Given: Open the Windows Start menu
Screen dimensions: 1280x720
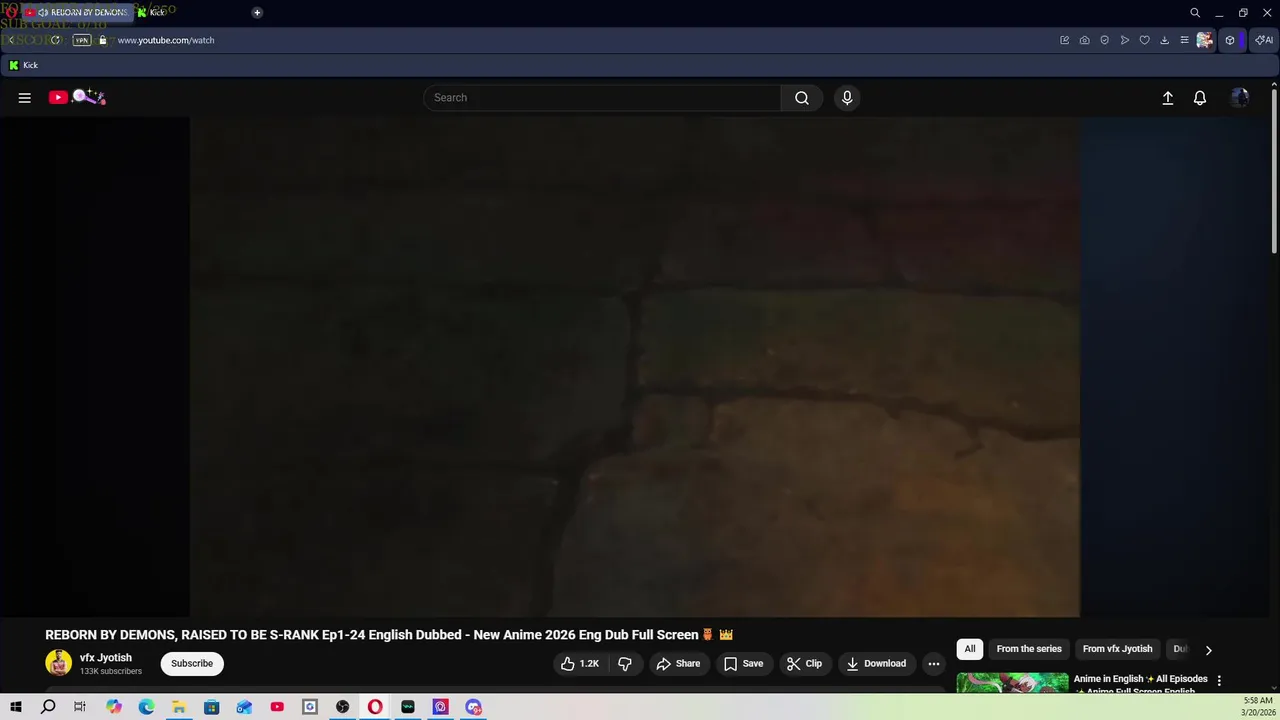Looking at the screenshot, I should point(15,707).
